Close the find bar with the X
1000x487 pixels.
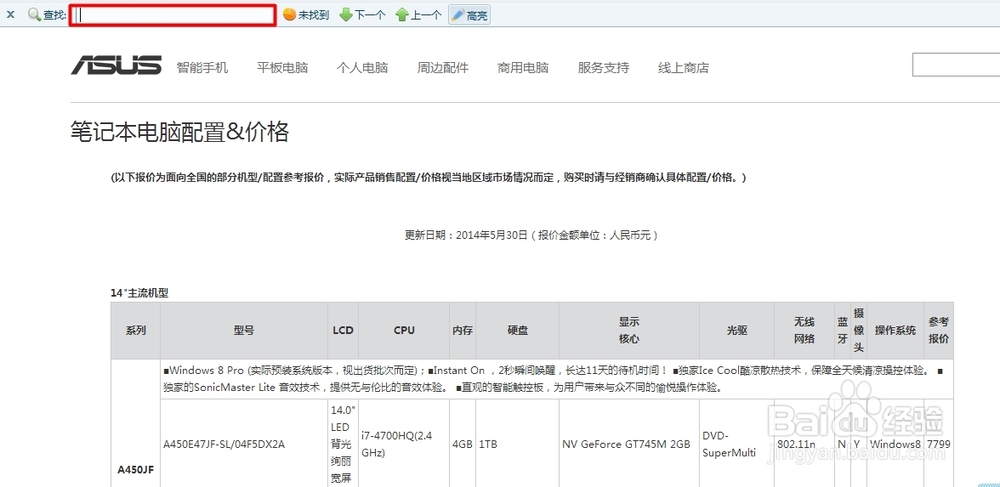click(x=10, y=15)
